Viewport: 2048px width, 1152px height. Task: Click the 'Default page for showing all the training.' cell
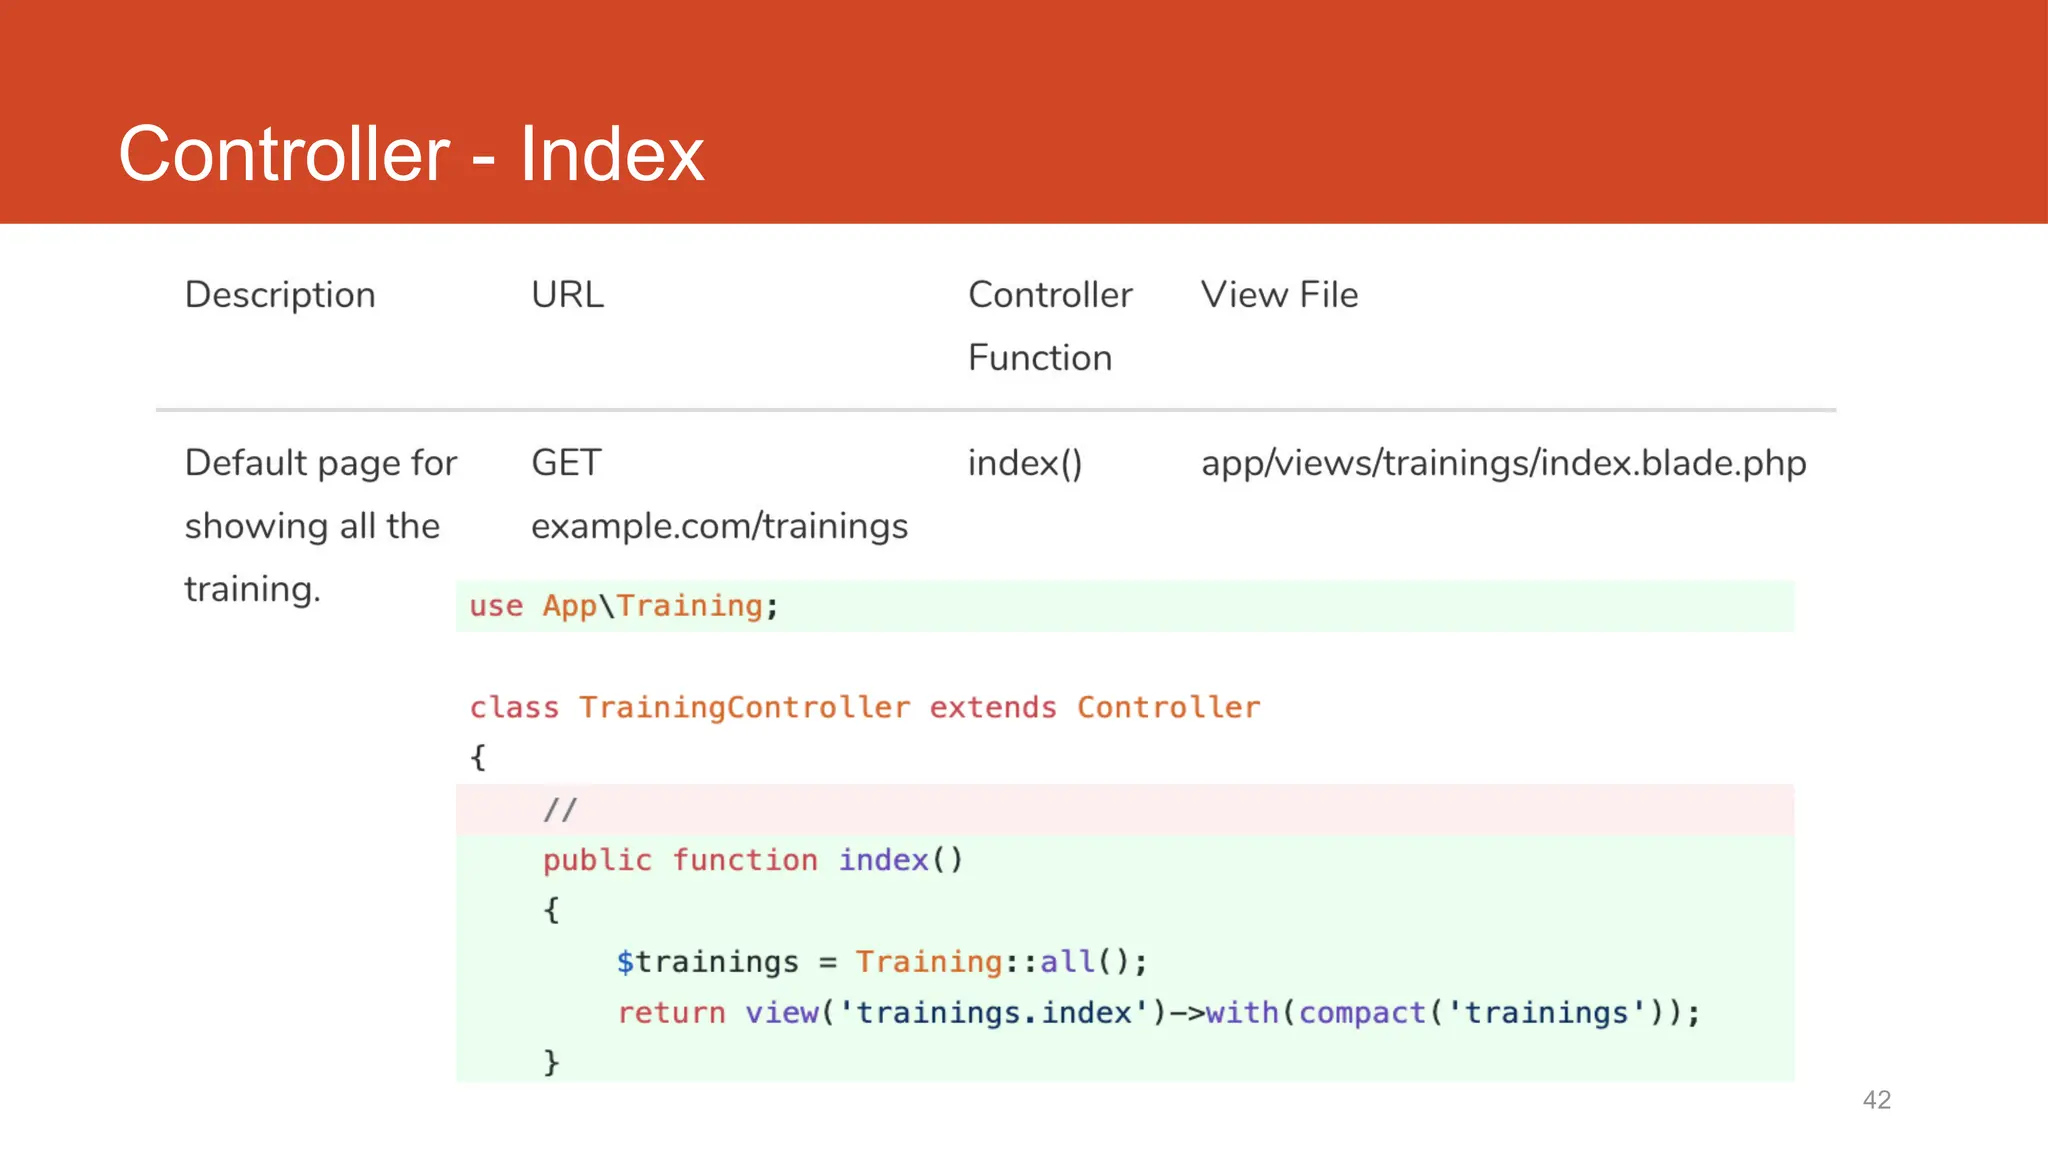321,526
